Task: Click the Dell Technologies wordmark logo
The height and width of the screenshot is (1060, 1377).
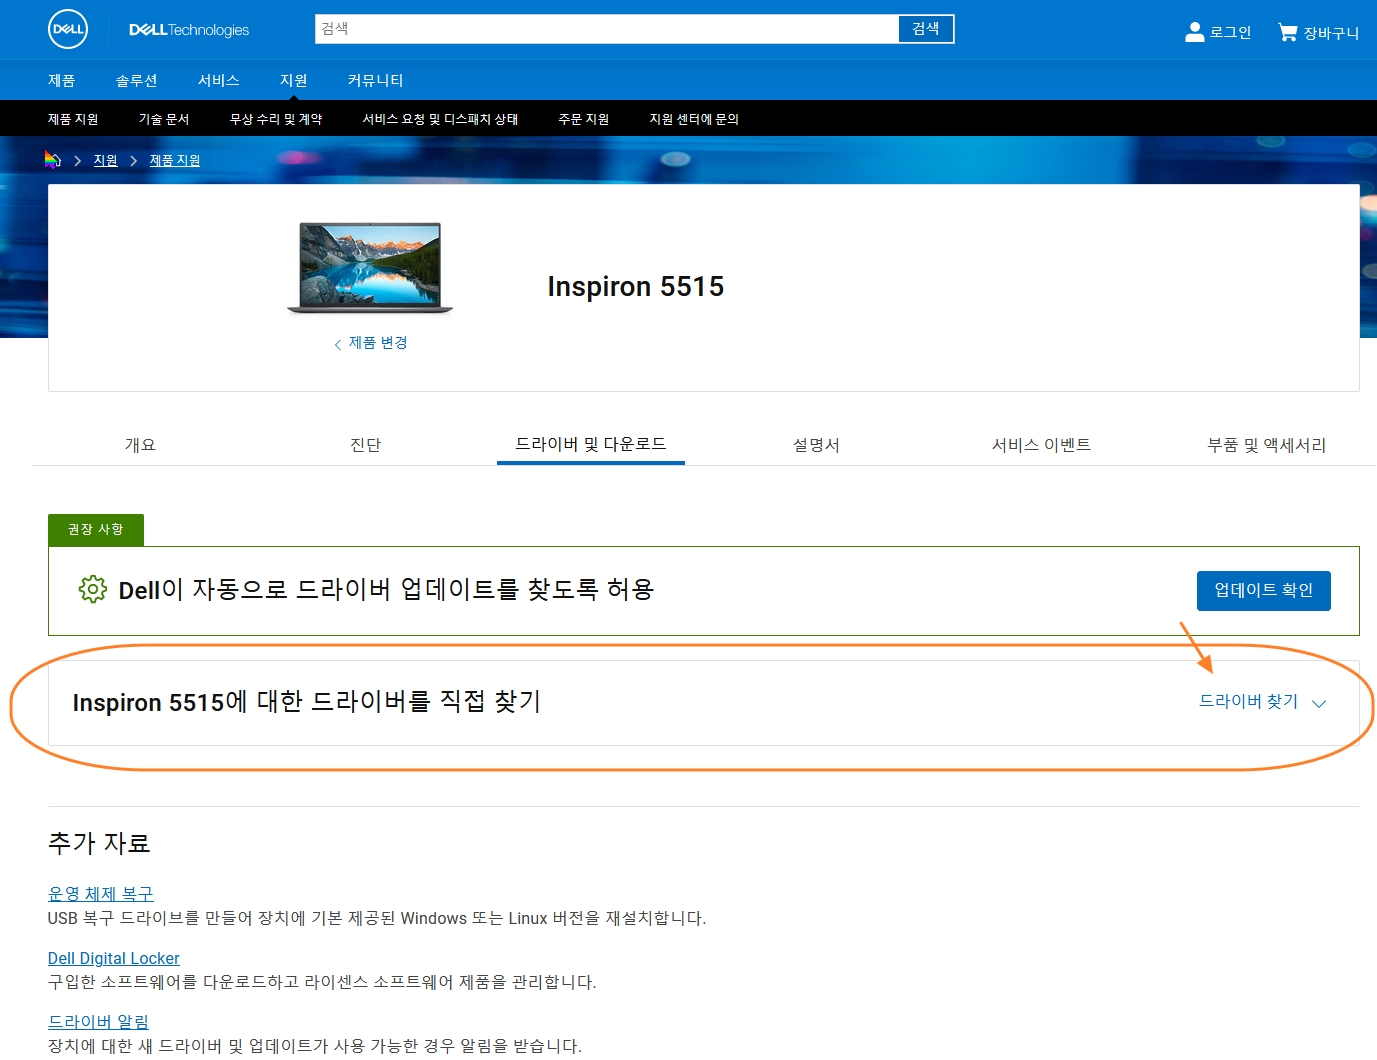Action: click(189, 30)
